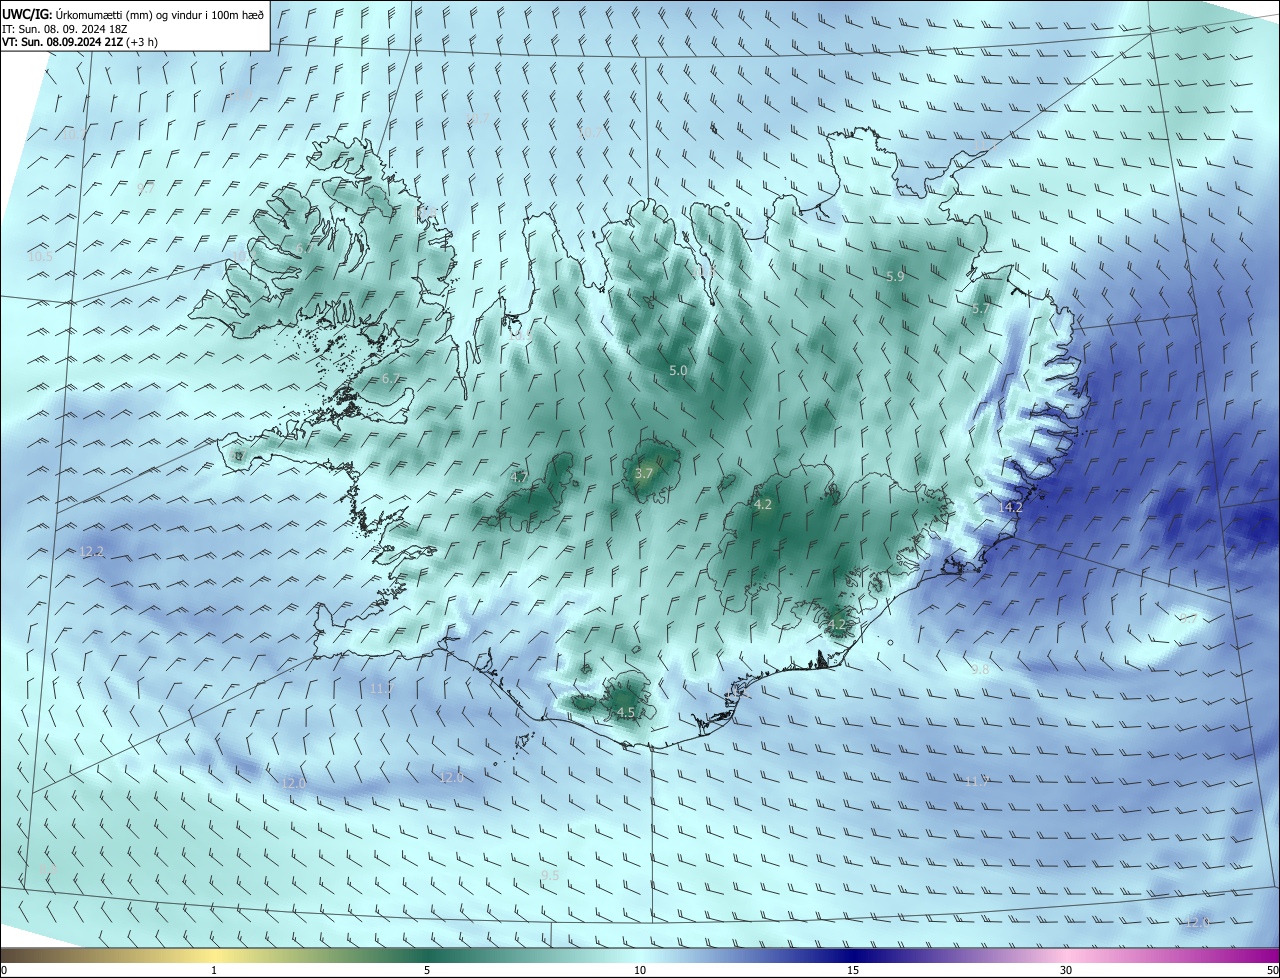Click the yellow segment of the color bar
This screenshot has width=1280, height=978.
214,955
